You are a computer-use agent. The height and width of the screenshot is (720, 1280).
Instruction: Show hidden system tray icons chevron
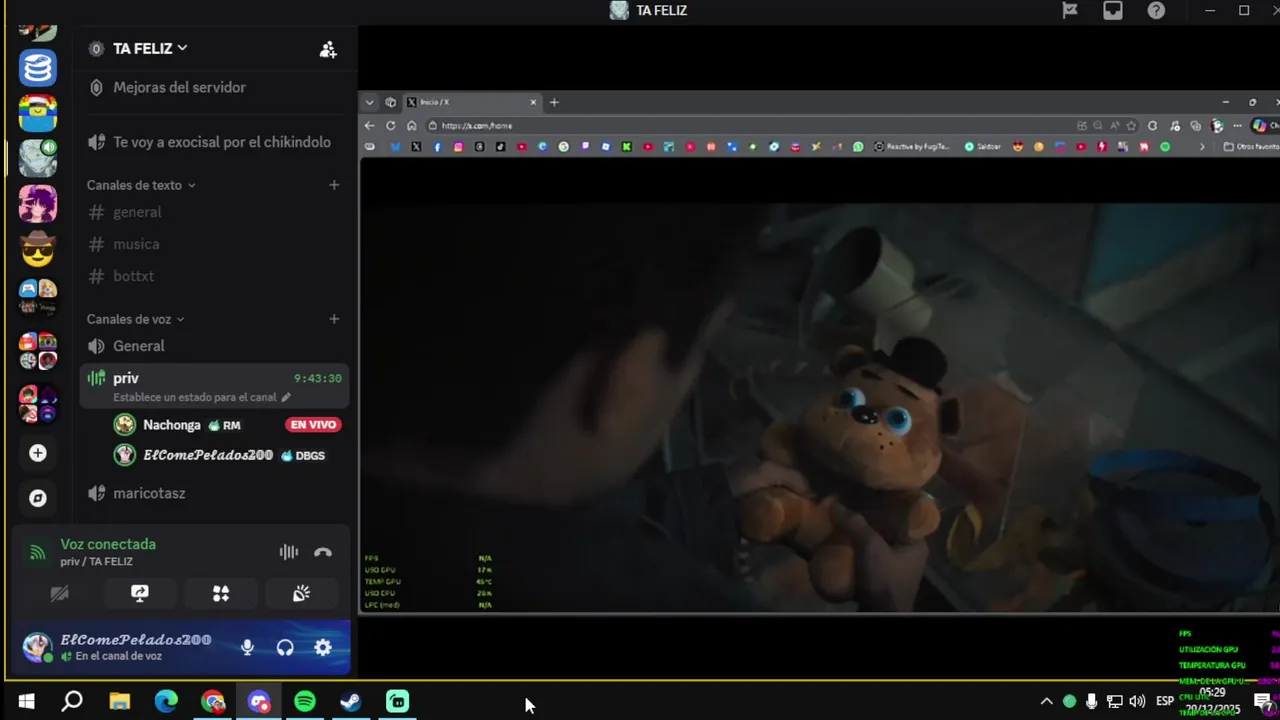[1046, 701]
